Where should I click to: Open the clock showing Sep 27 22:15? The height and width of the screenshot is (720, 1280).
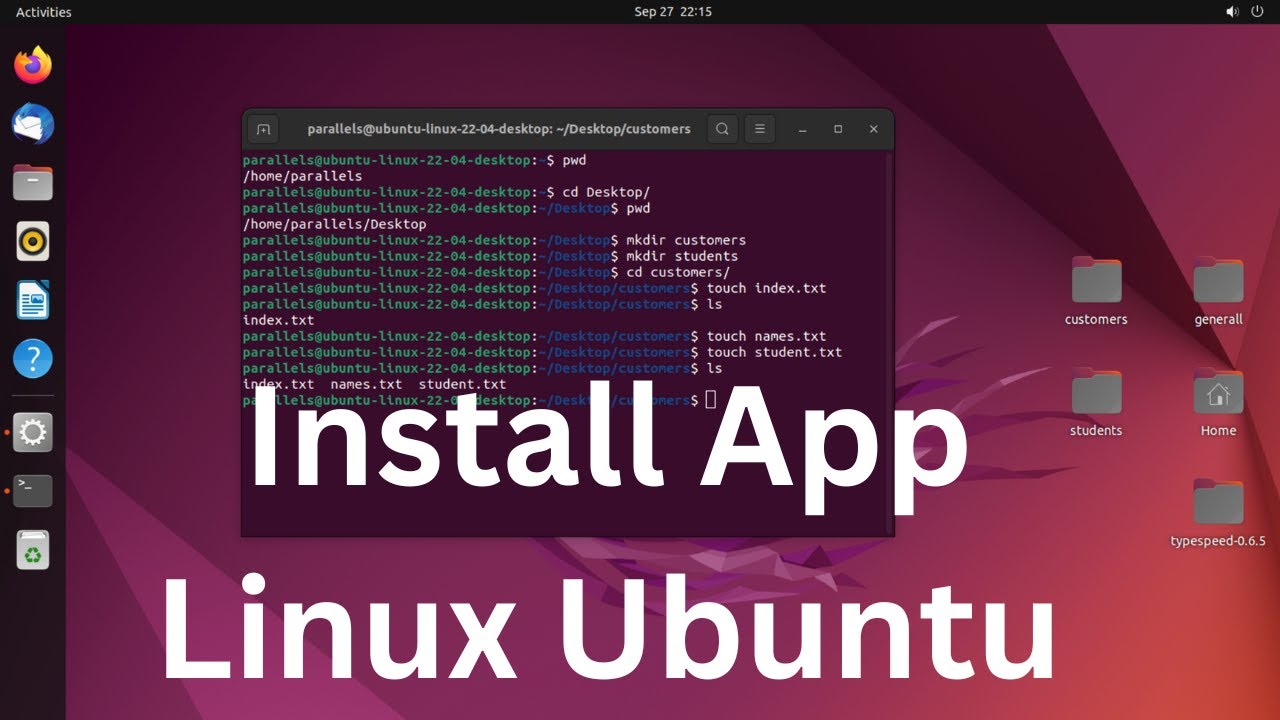pos(673,12)
